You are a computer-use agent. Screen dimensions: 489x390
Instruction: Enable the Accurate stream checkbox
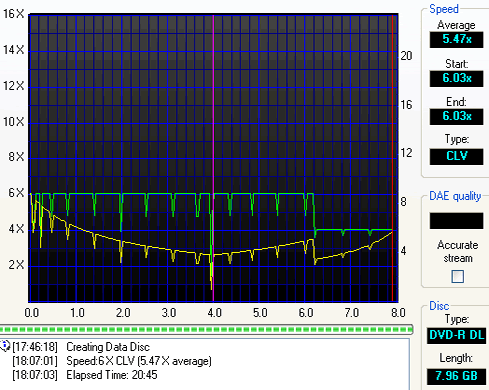(x=457, y=276)
